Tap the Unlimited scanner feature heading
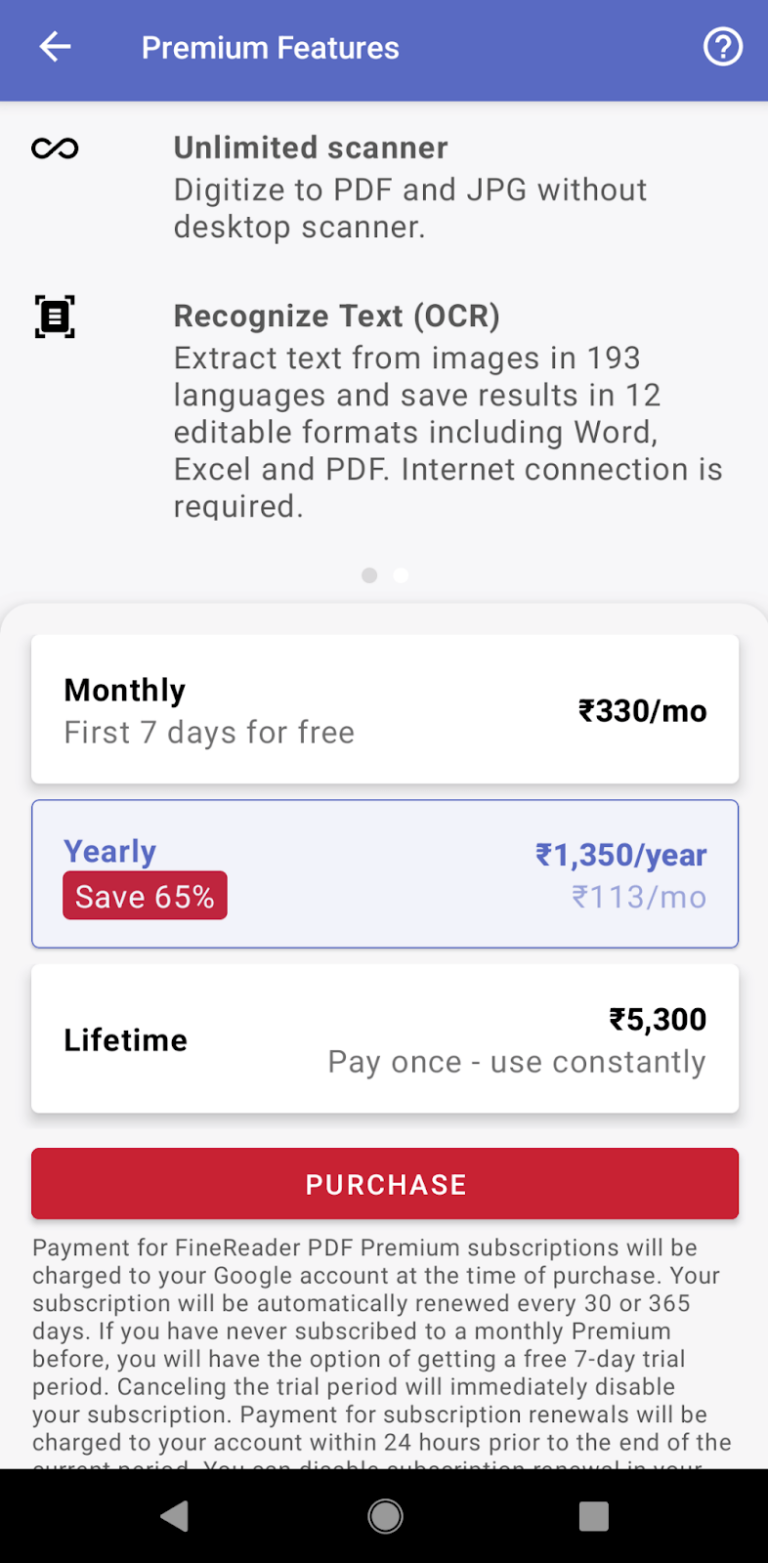Screen dimensions: 768x1563 310,148
